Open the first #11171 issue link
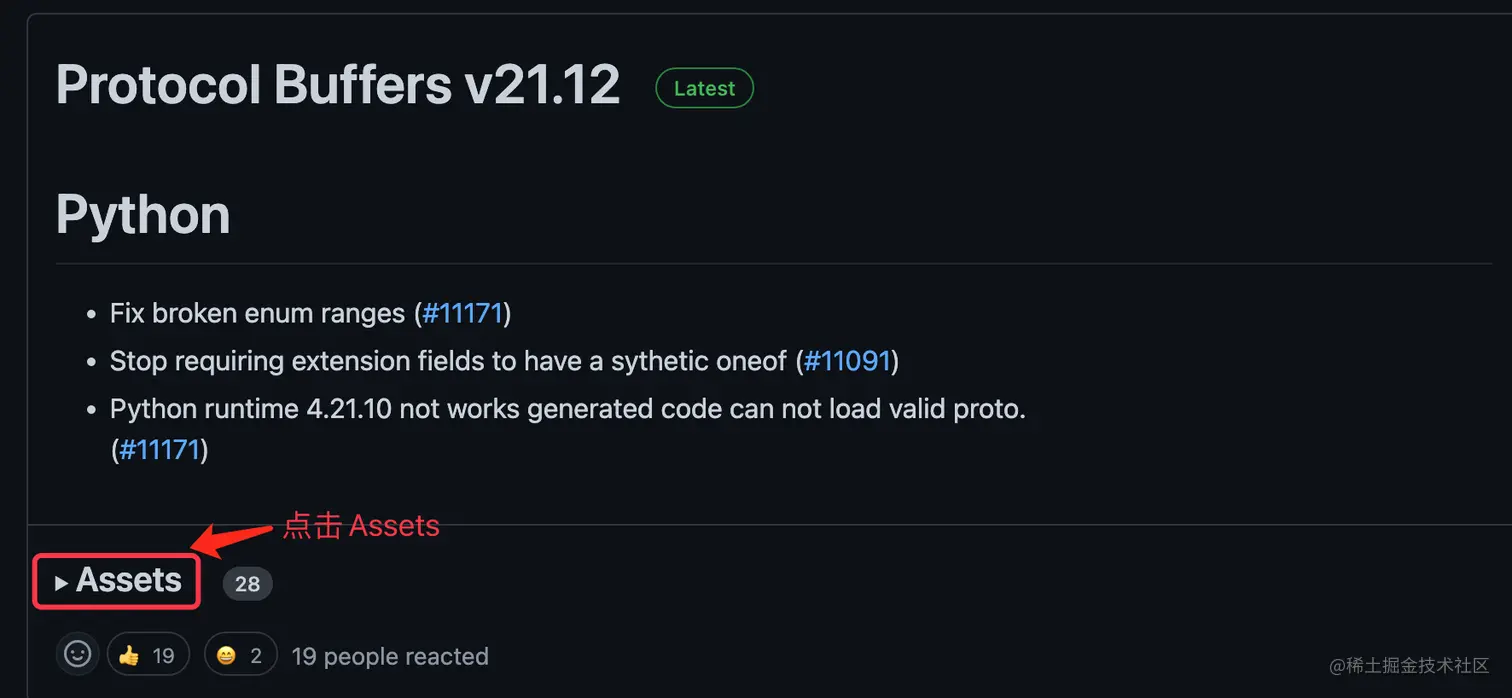The height and width of the screenshot is (698, 1512). coord(463,313)
